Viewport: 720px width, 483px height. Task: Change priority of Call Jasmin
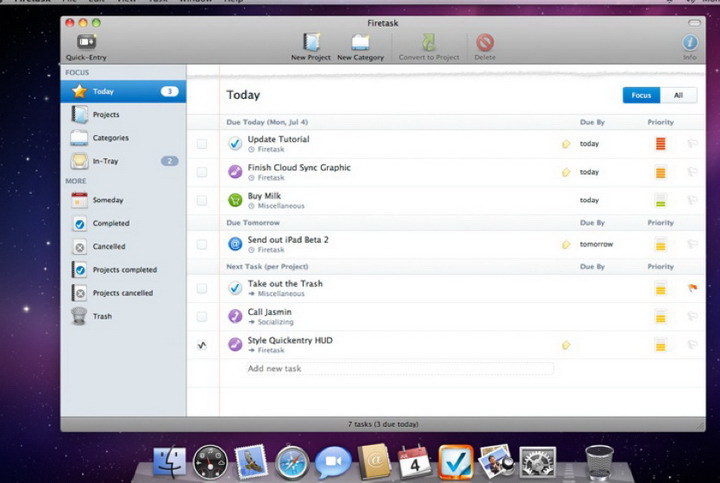[660, 317]
